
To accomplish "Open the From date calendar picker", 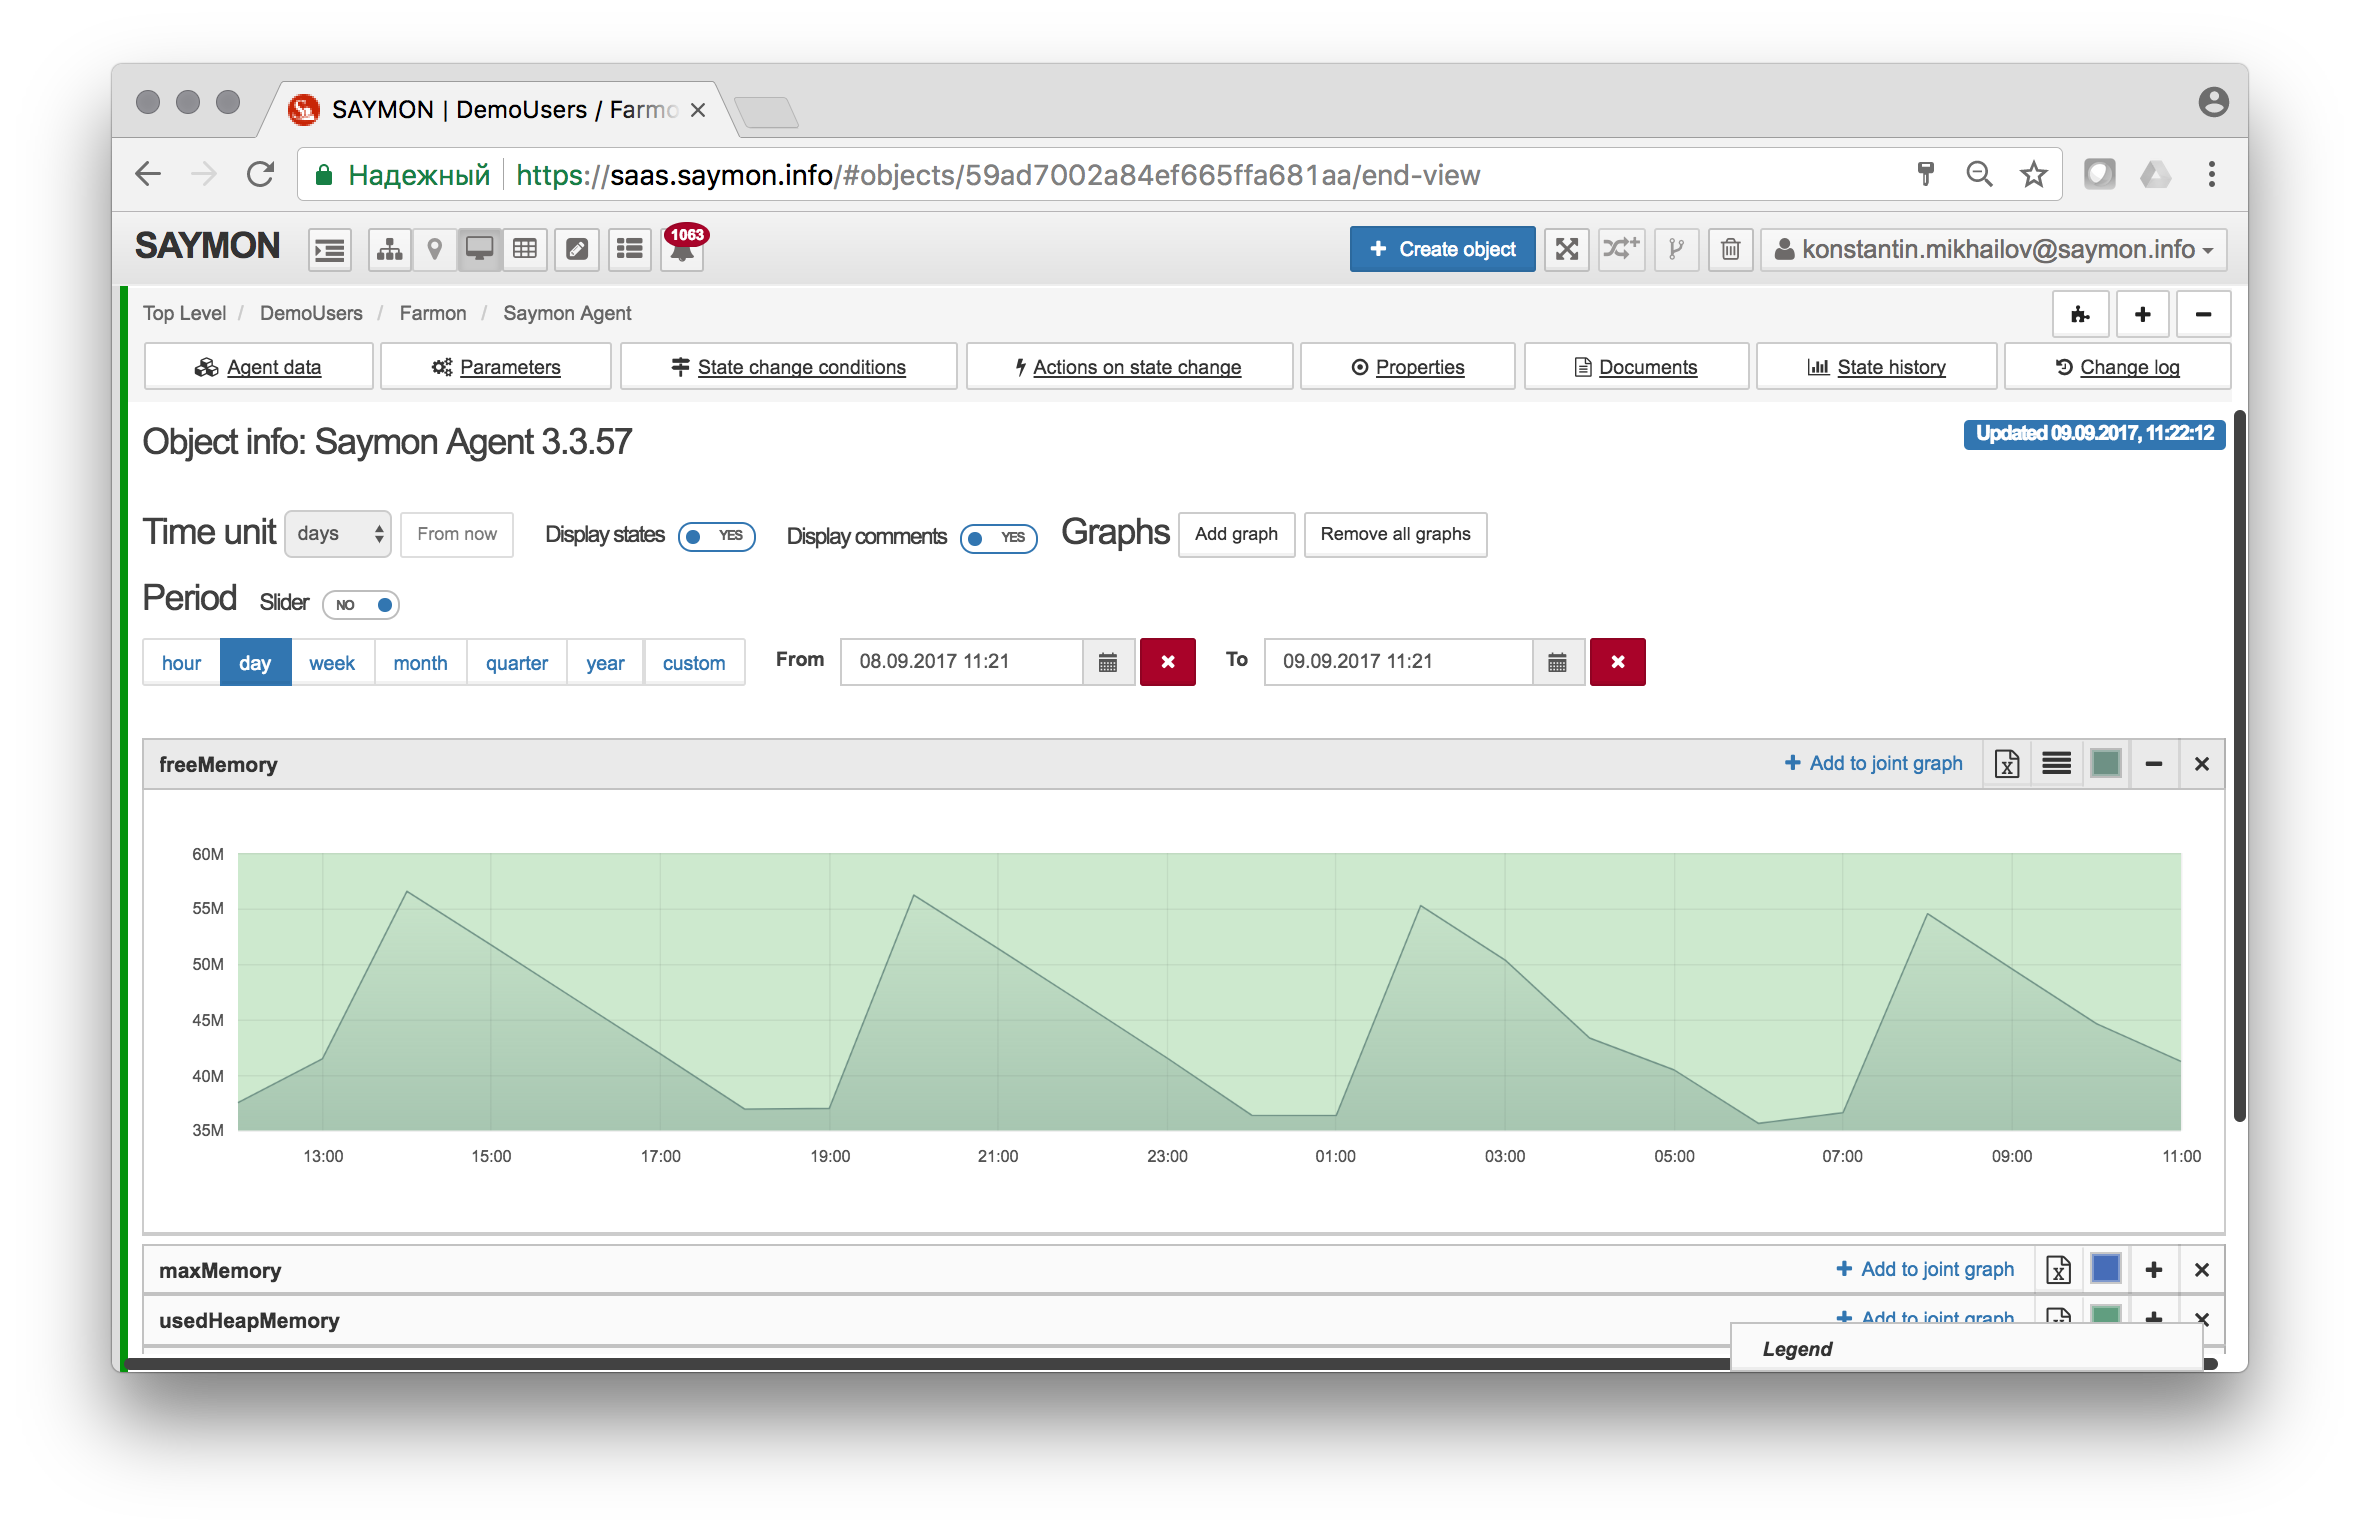I will pyautogui.click(x=1108, y=662).
